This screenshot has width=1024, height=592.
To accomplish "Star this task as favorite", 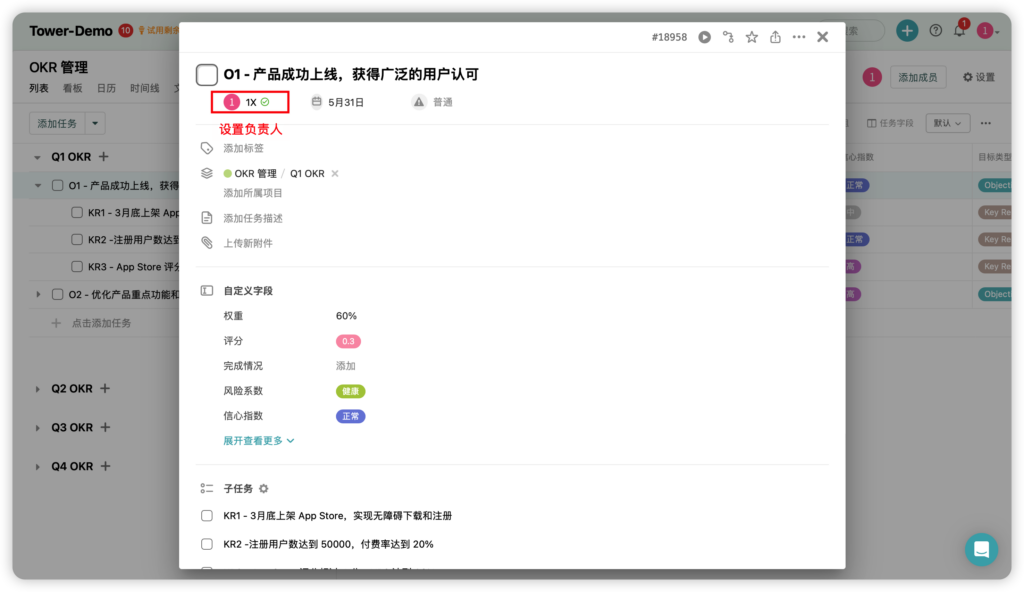I will (x=753, y=36).
